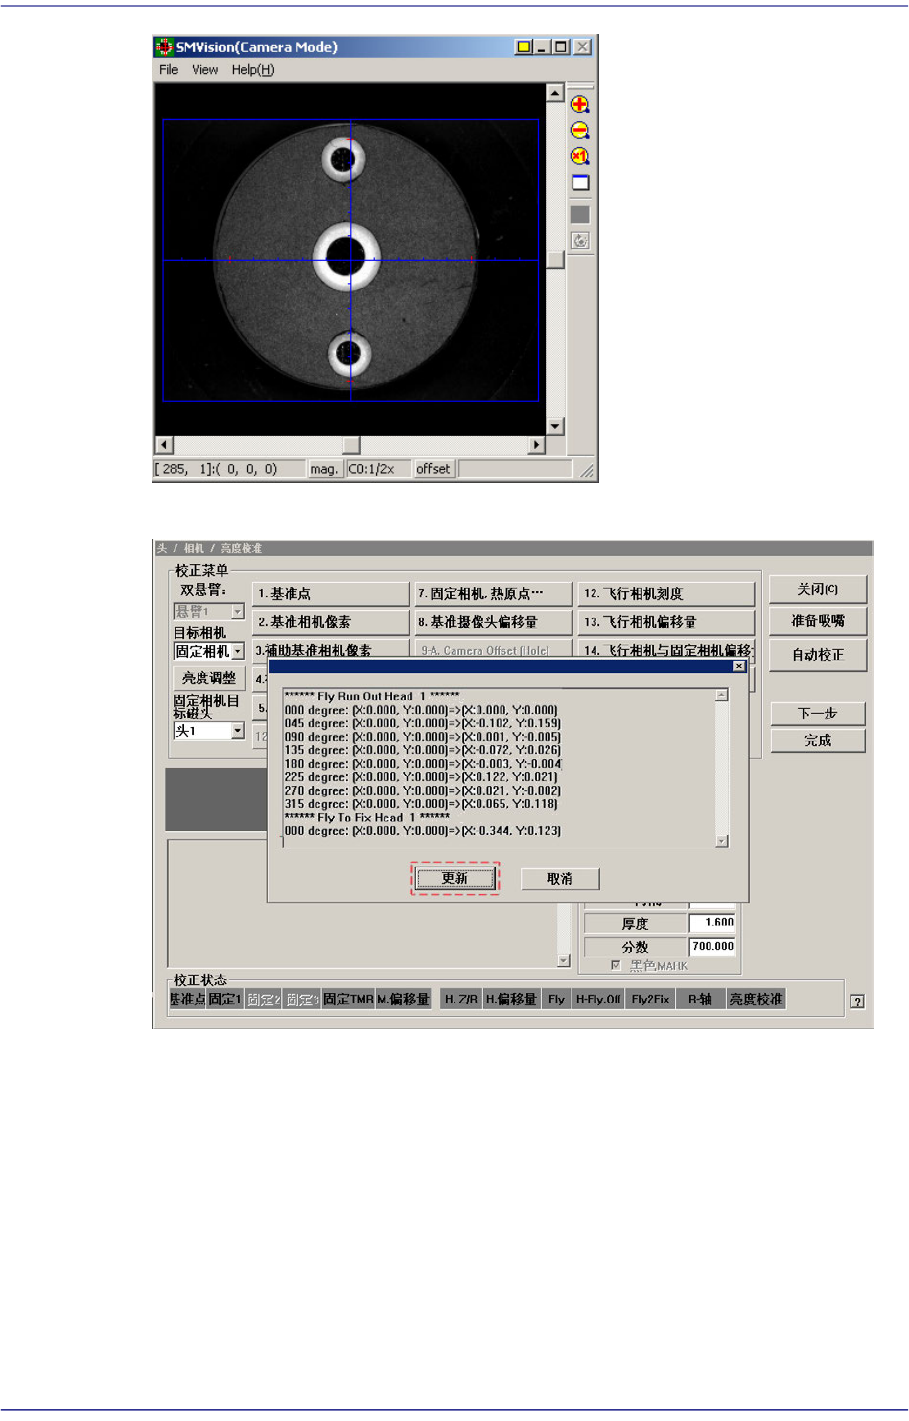Select the 固定TMR status tab

(x=348, y=999)
